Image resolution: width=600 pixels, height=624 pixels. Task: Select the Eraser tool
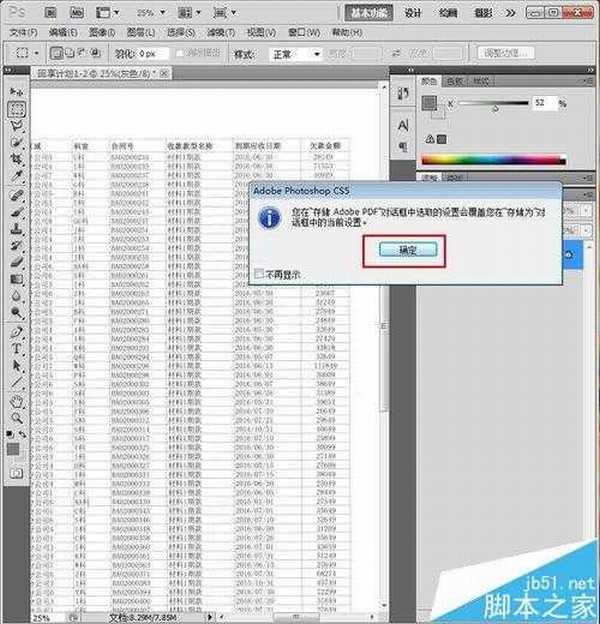pyautogui.click(x=17, y=262)
